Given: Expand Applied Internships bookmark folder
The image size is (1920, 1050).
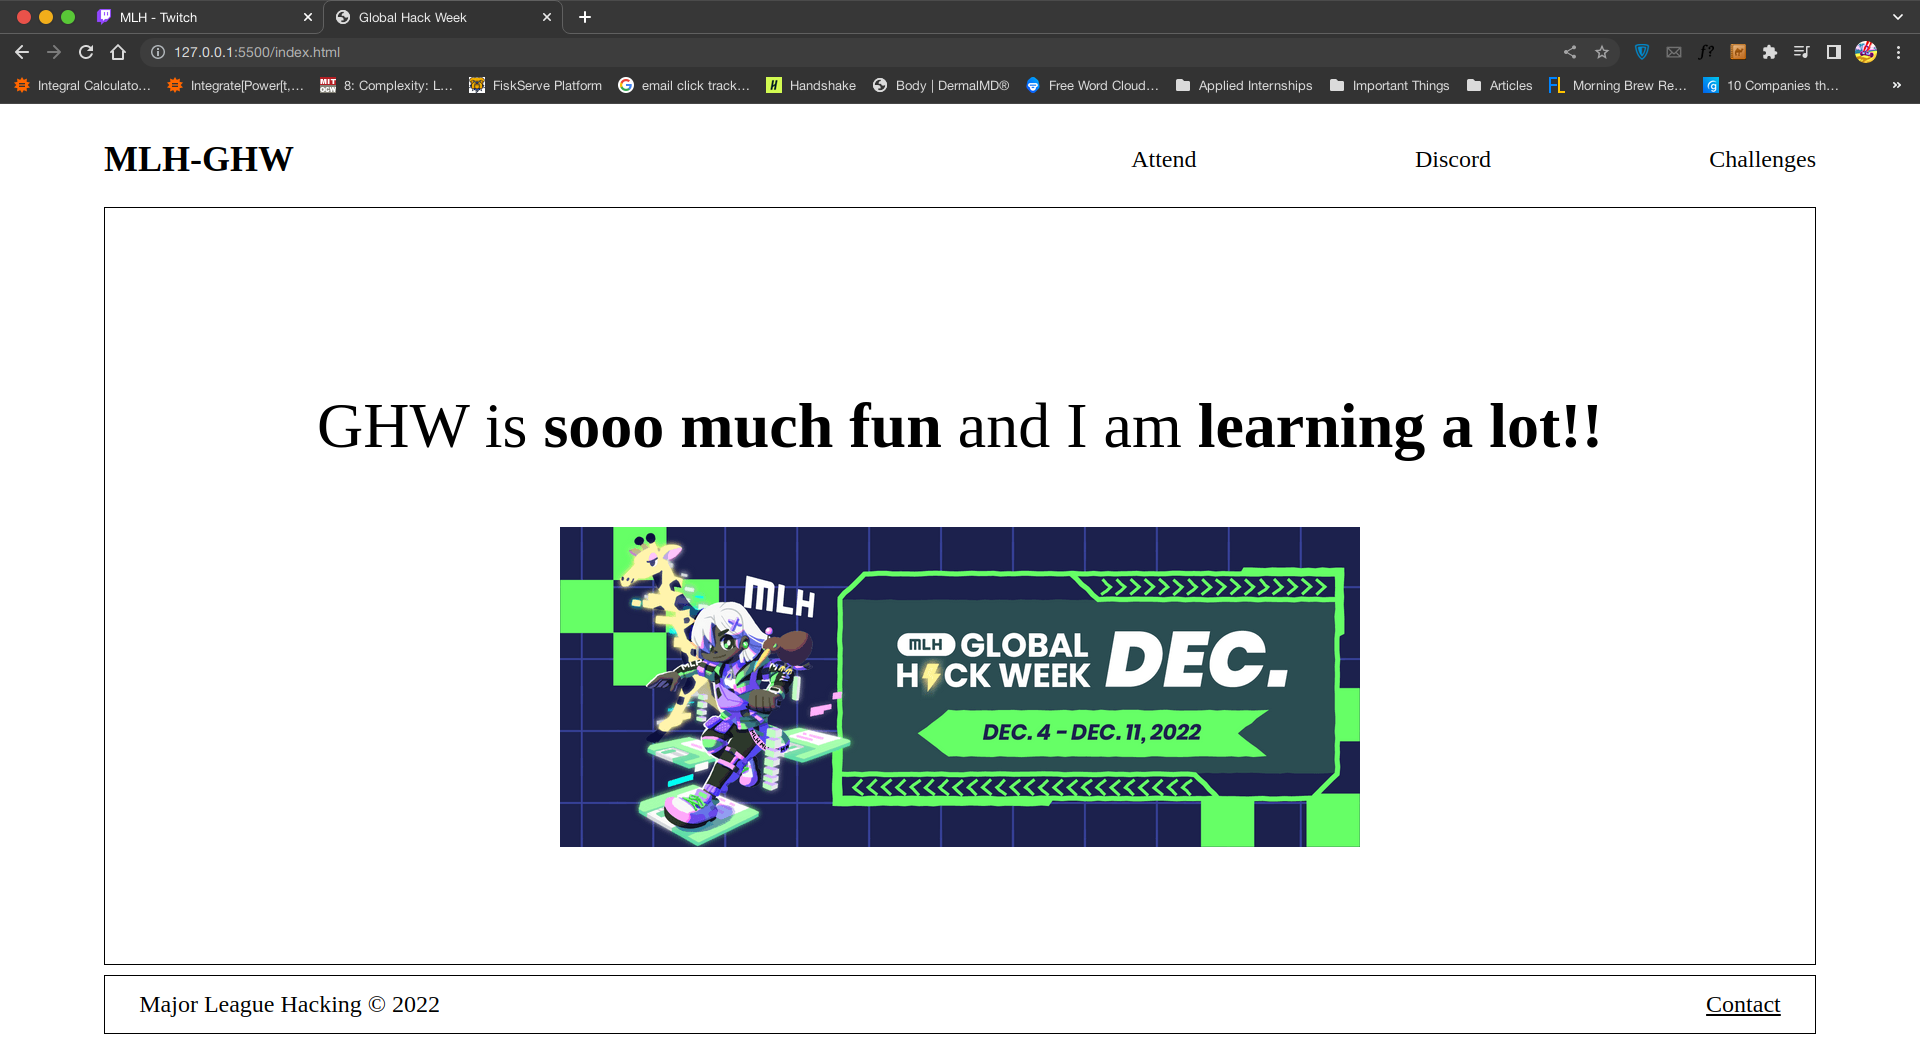Looking at the screenshot, I should point(1244,85).
